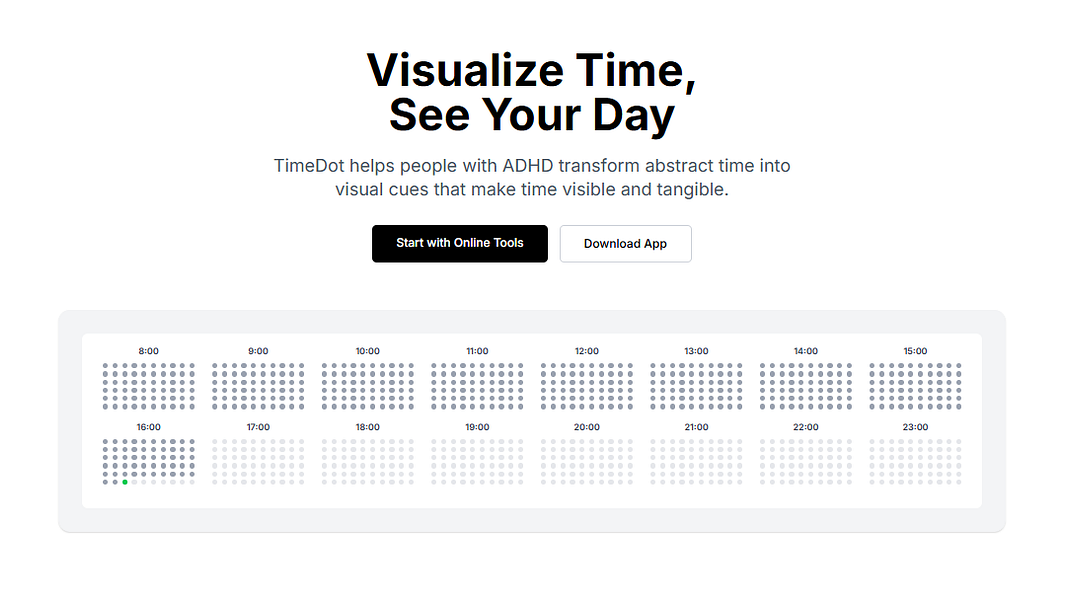
Task: Select the 19:00 dot grid
Action: (477, 460)
